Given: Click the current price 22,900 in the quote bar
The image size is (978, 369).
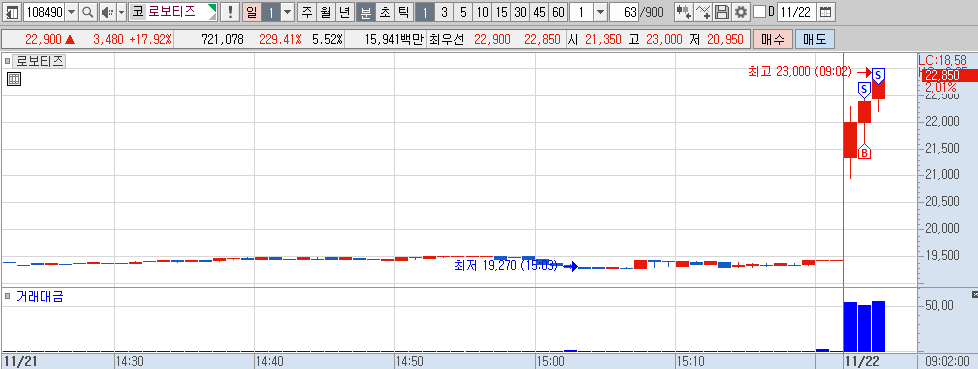Looking at the screenshot, I should click(x=43, y=39).
